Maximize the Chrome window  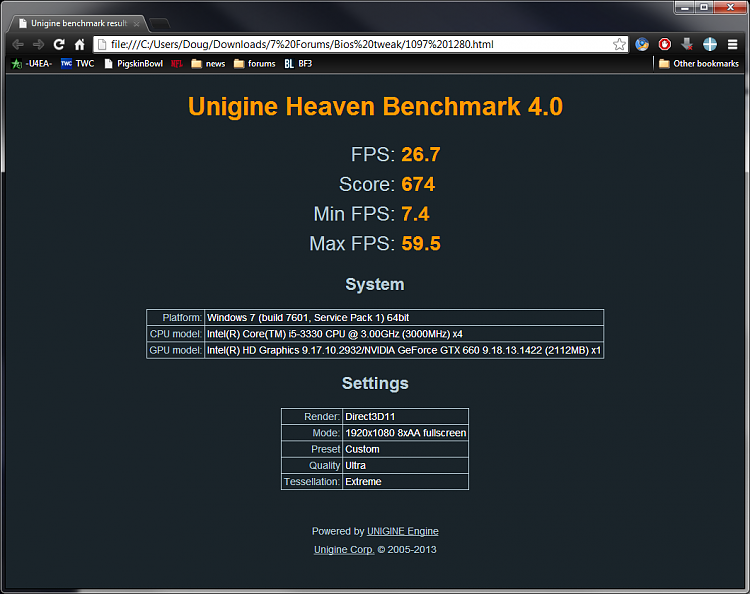point(704,7)
